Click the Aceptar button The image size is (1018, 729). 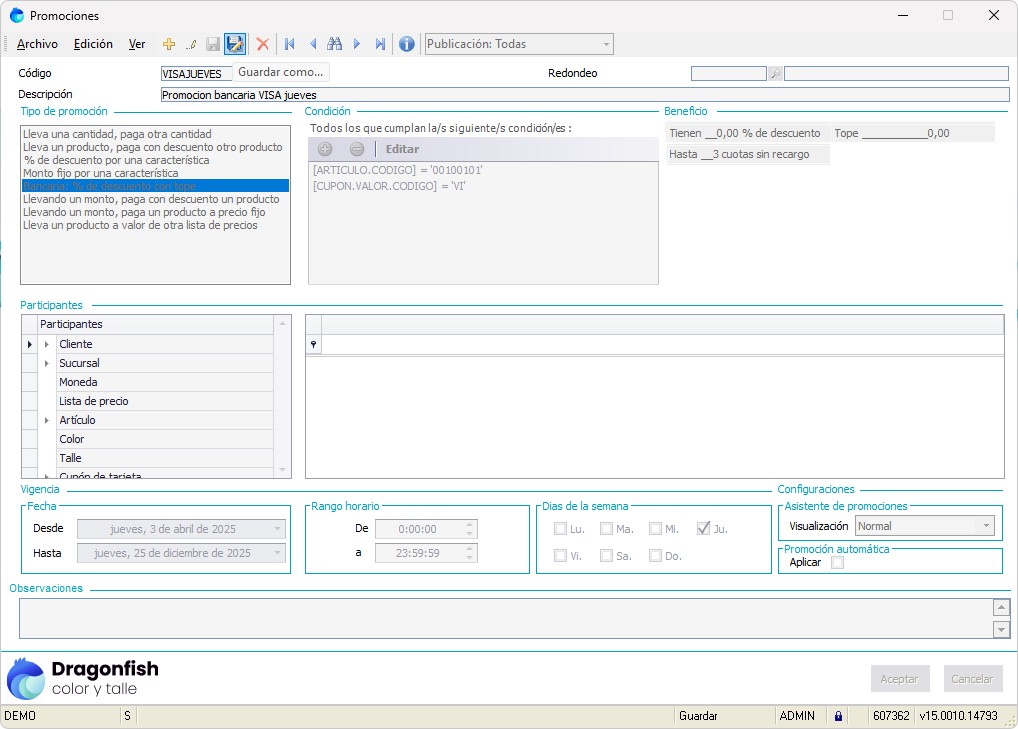[x=900, y=679]
